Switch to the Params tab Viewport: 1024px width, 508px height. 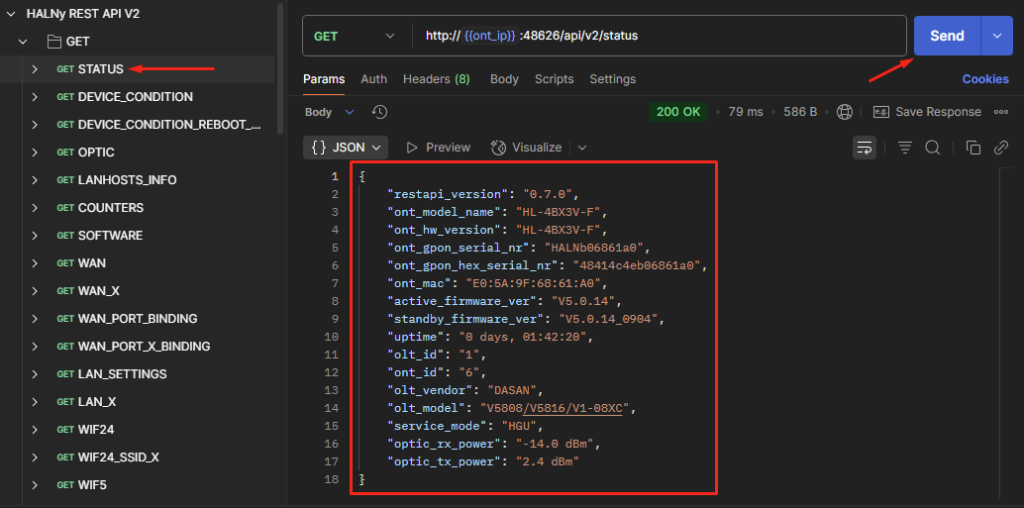point(324,79)
